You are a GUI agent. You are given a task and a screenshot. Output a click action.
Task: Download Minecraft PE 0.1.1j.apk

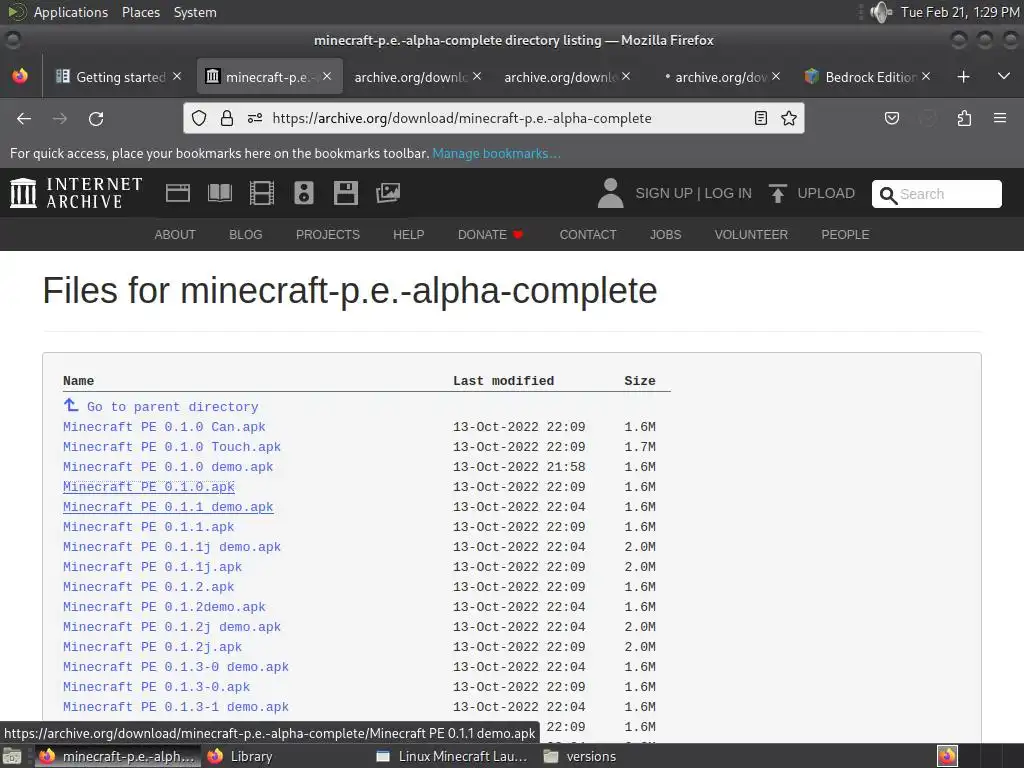point(152,567)
